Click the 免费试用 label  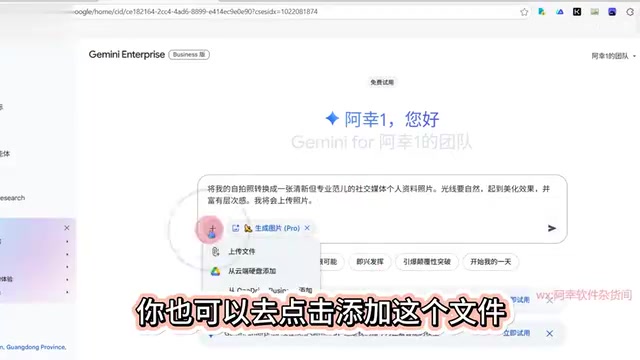tap(382, 82)
